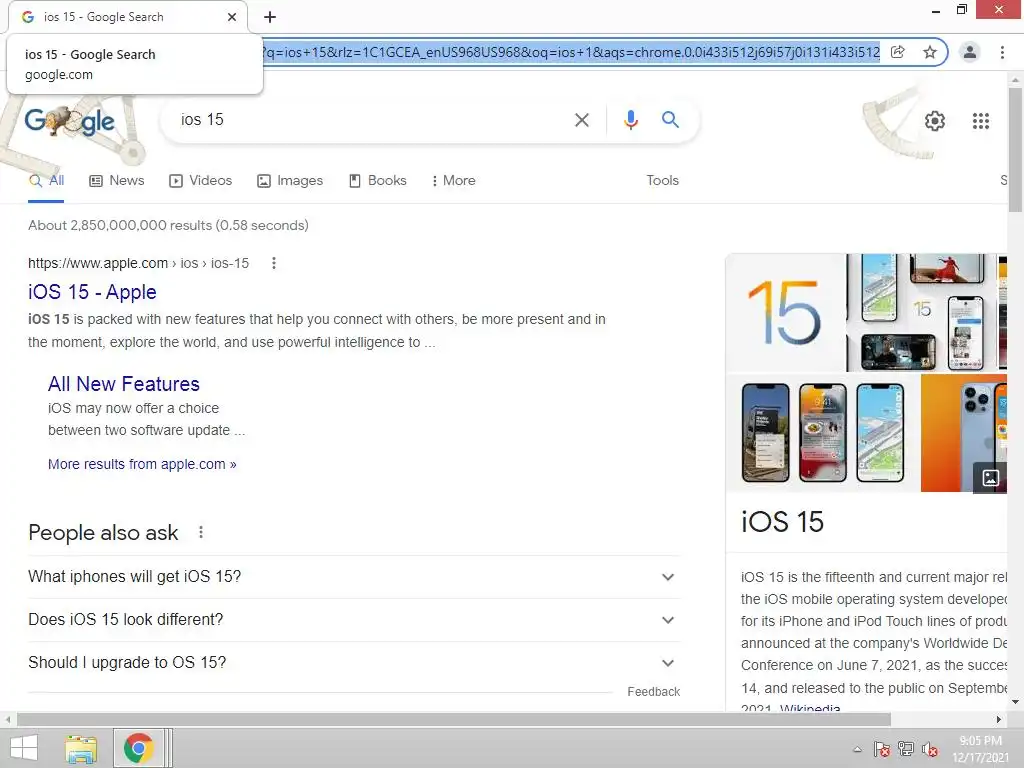Open search Tools
The image size is (1024, 768).
(x=662, y=181)
